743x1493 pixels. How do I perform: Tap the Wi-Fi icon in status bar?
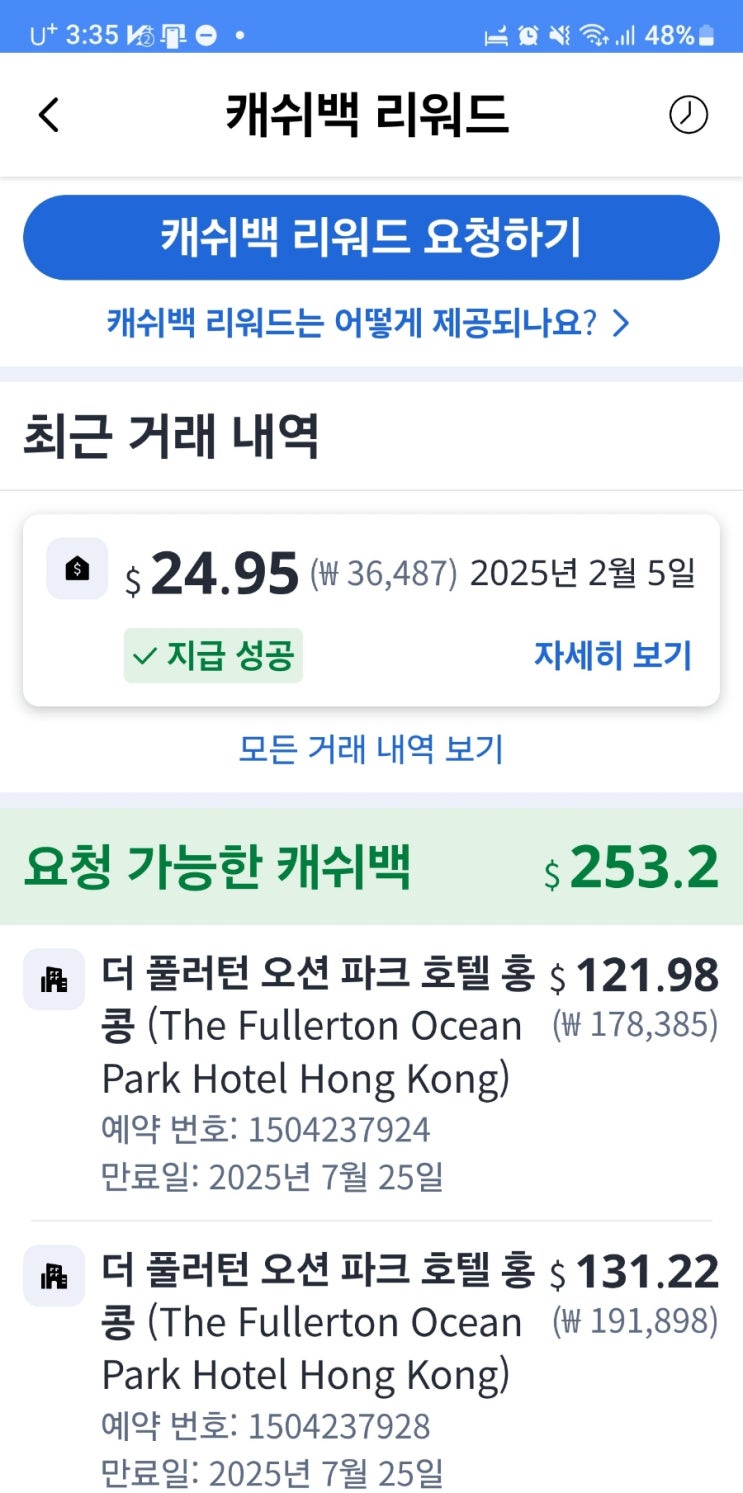[594, 36]
